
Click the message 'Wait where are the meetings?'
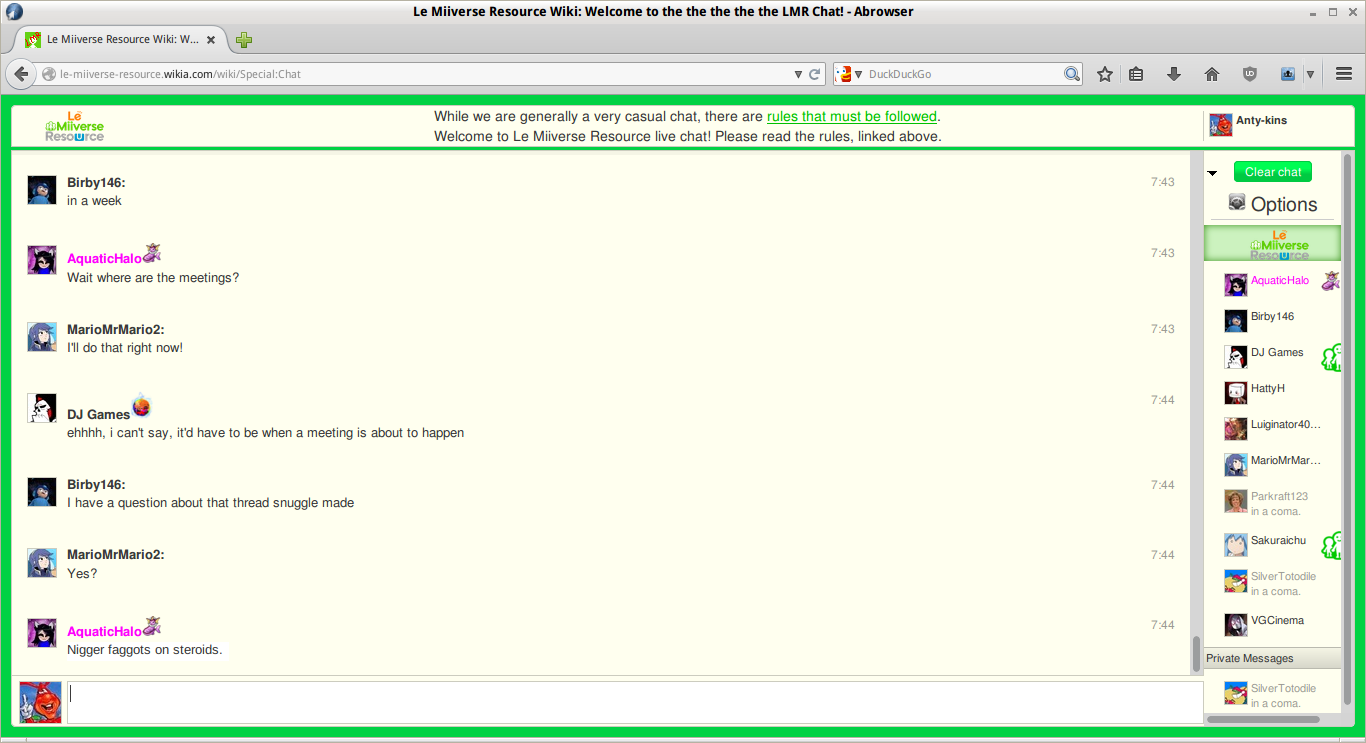[x=153, y=277]
